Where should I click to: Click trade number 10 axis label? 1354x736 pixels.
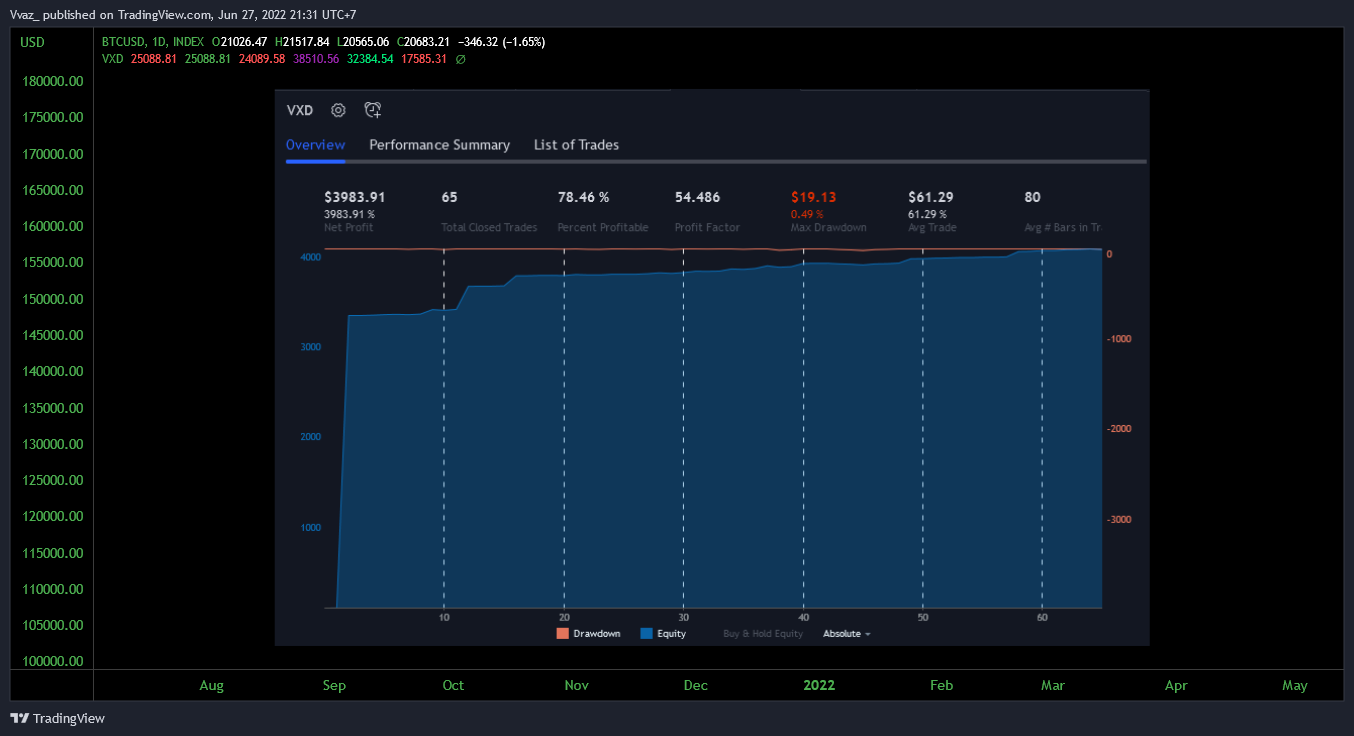coord(444,617)
